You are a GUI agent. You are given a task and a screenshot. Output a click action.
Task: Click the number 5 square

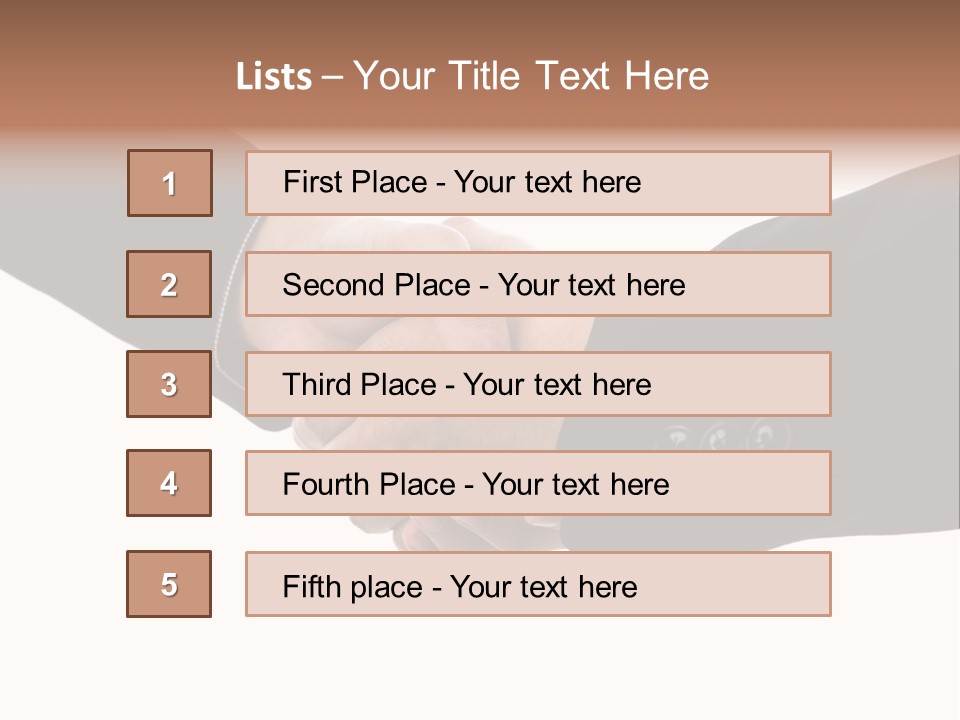point(169,584)
